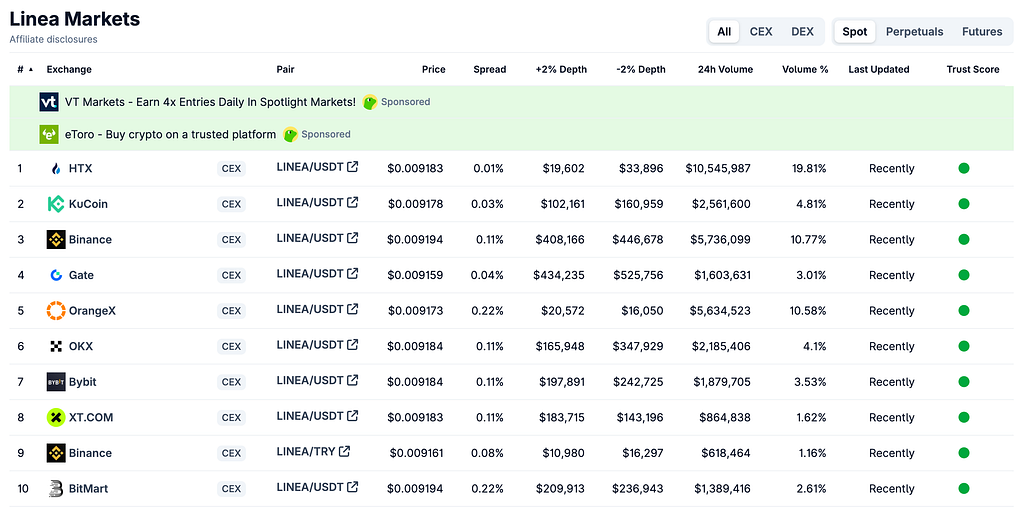This screenshot has height=517, width=1024.
Task: Open external link icon beside LINEA/TRY
Action: point(344,451)
